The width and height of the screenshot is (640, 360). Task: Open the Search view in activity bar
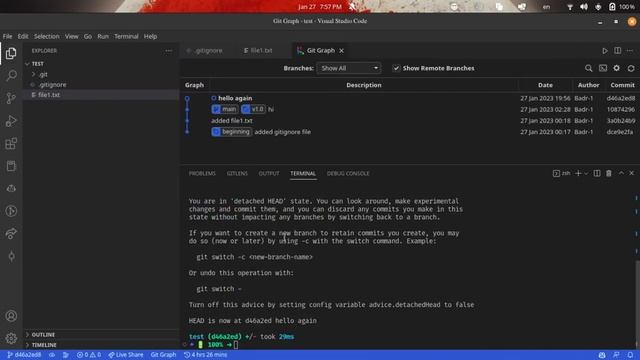point(11,76)
